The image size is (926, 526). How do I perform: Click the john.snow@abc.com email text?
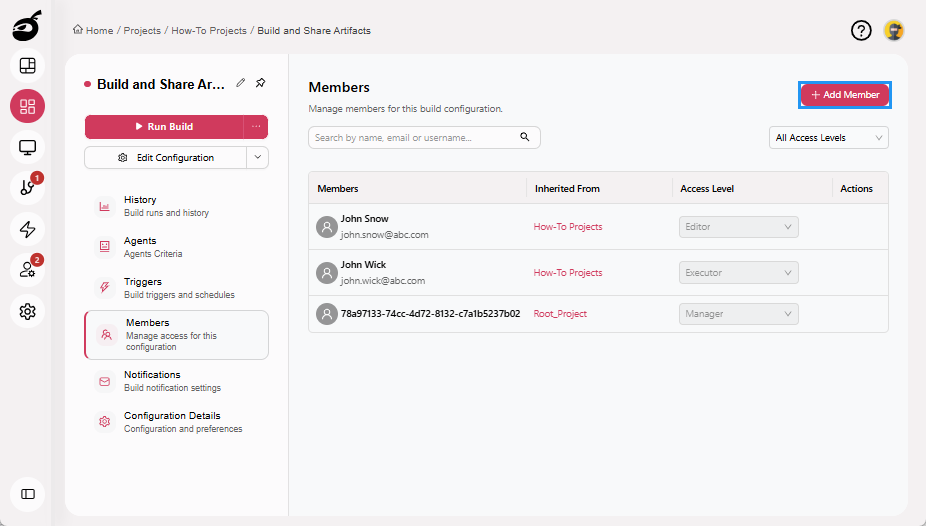tap(384, 235)
